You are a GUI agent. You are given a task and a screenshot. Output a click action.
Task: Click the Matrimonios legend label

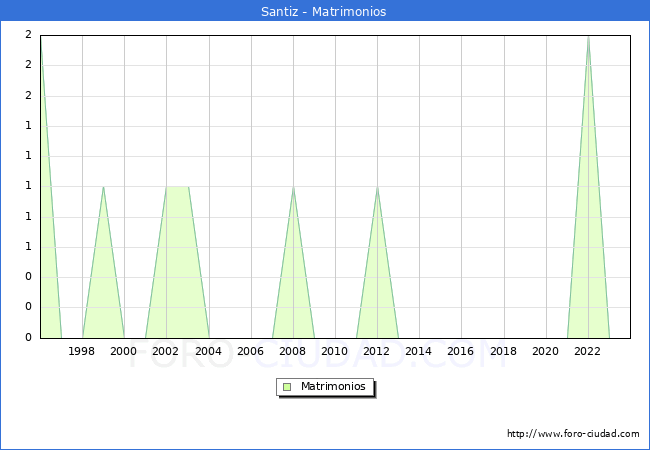point(333,386)
